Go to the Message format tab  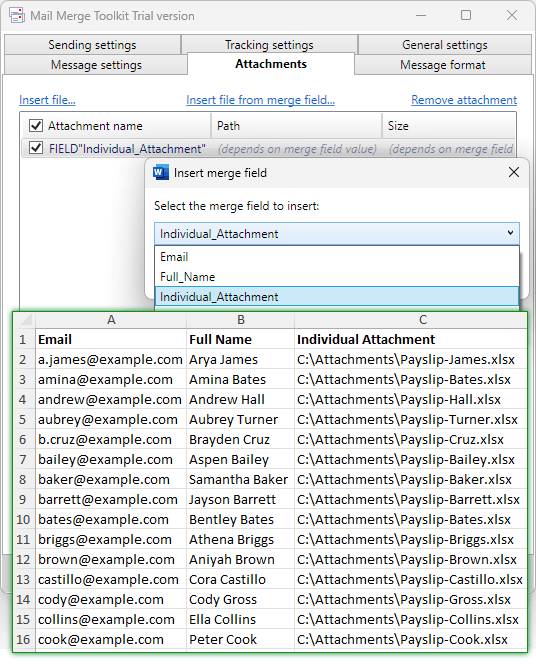click(443, 65)
